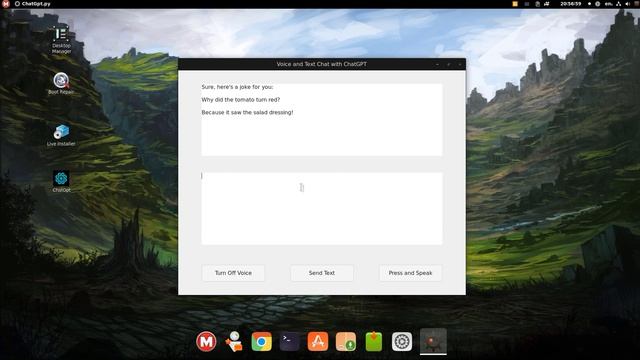This screenshot has width=640, height=360.
Task: Click the line 'Sure, here's a joke for you:'
Action: [237, 87]
